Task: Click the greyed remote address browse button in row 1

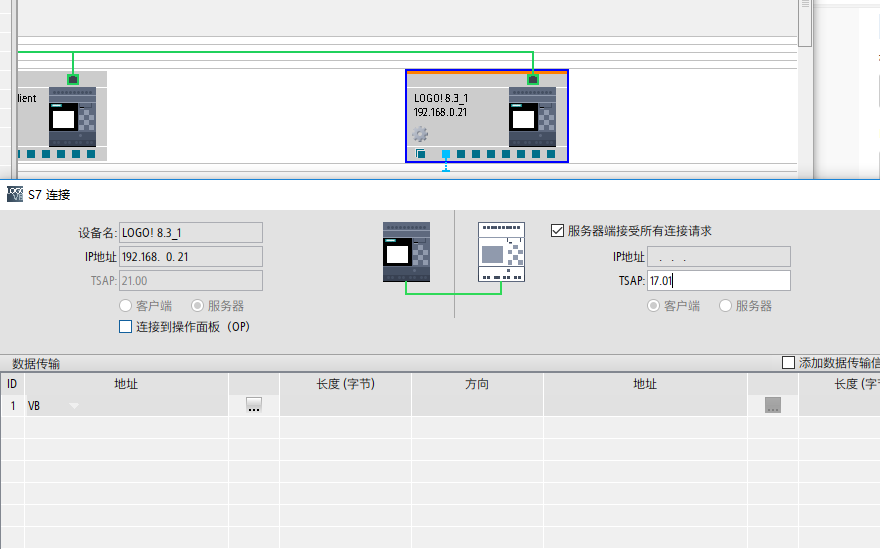Action: (x=773, y=405)
